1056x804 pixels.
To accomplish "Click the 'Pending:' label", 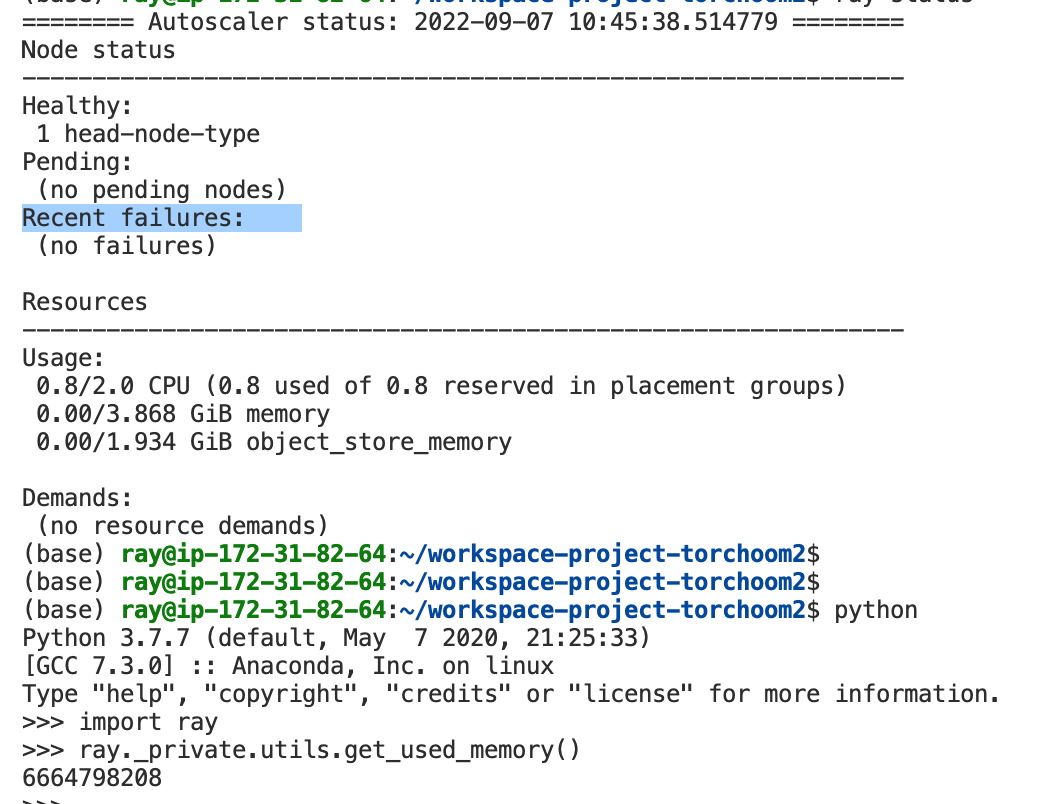I will tap(77, 162).
